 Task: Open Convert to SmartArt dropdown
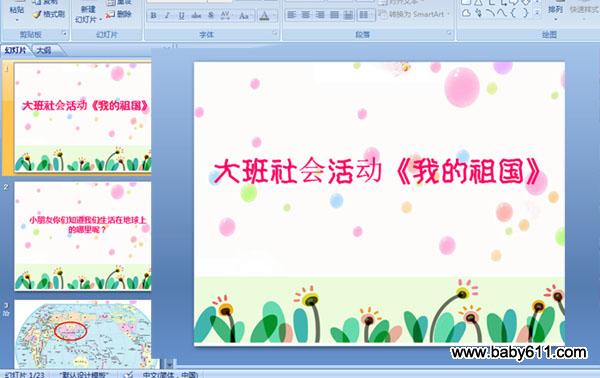point(415,15)
